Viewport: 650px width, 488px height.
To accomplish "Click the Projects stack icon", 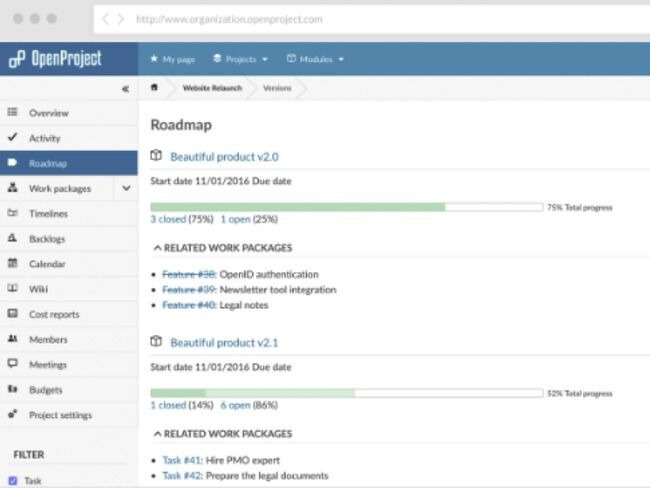I will click(217, 58).
